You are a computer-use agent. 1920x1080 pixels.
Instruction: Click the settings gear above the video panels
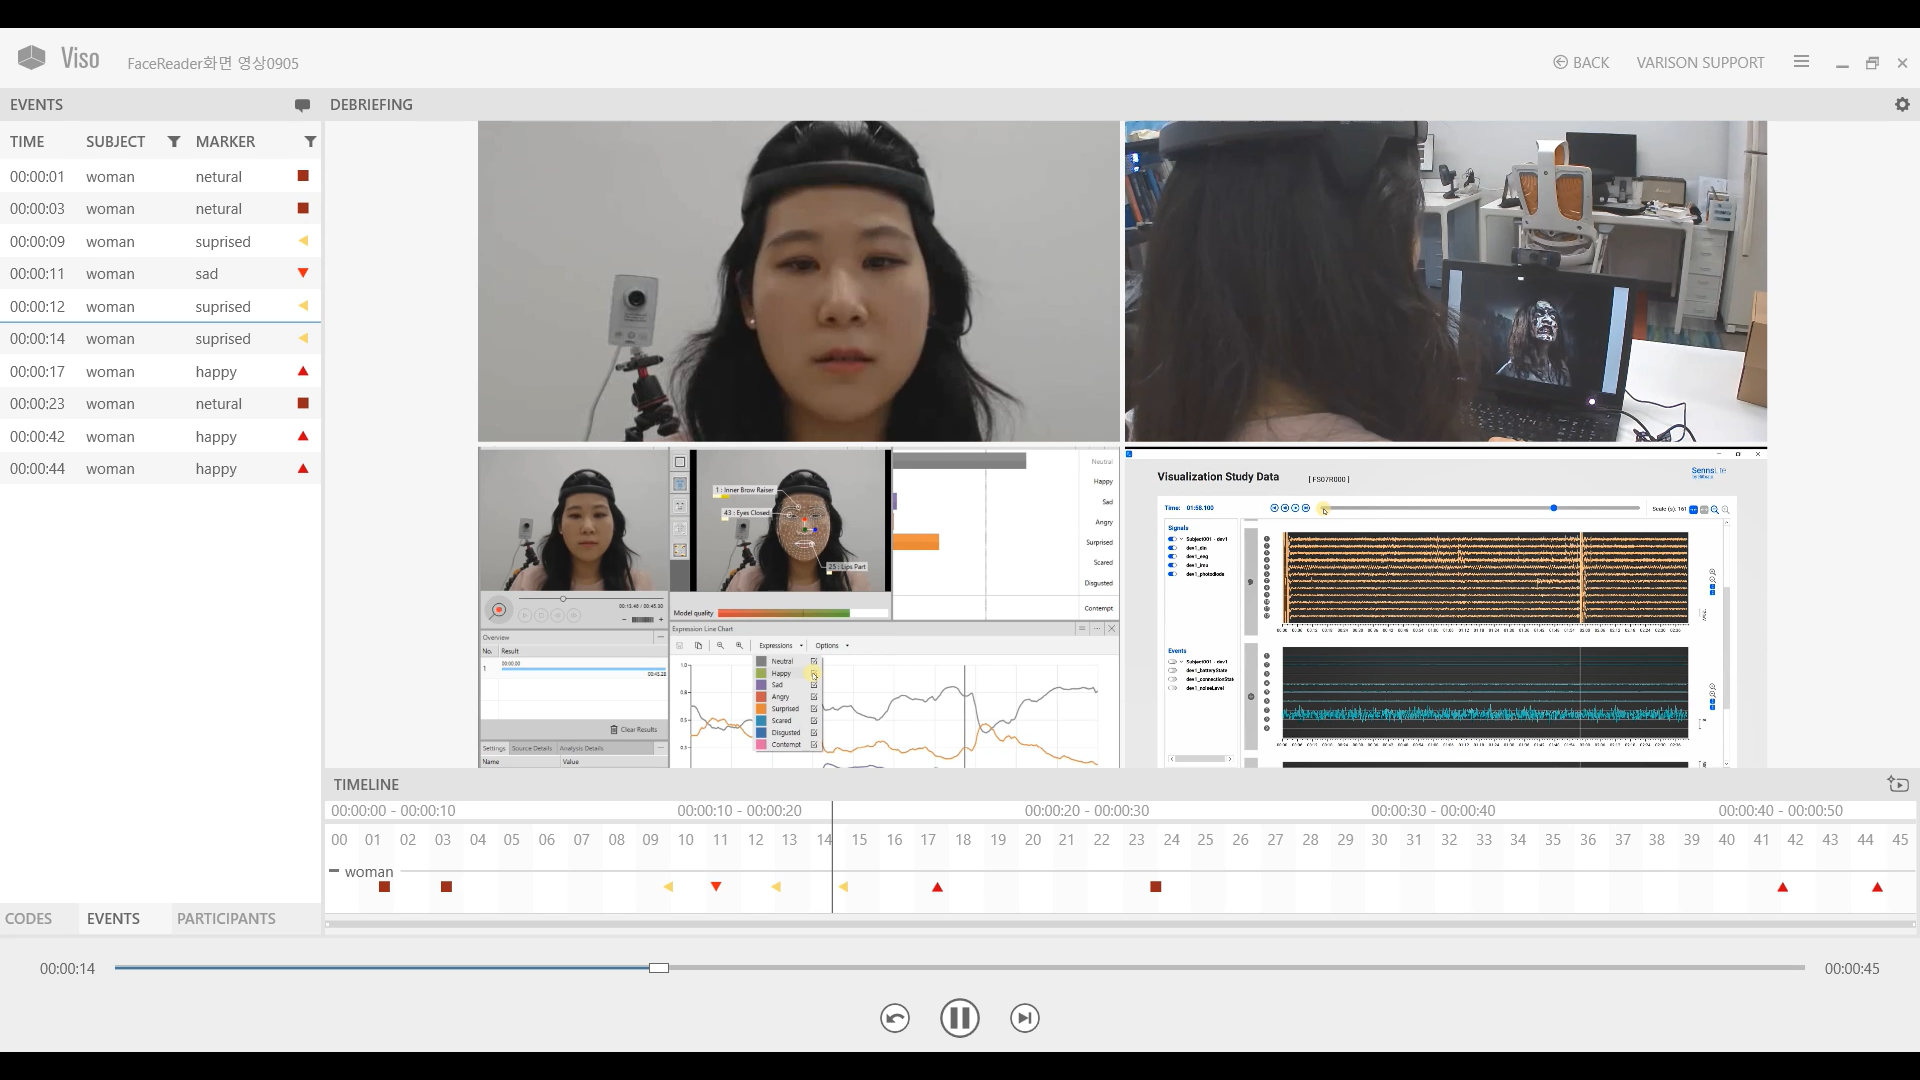[1903, 104]
